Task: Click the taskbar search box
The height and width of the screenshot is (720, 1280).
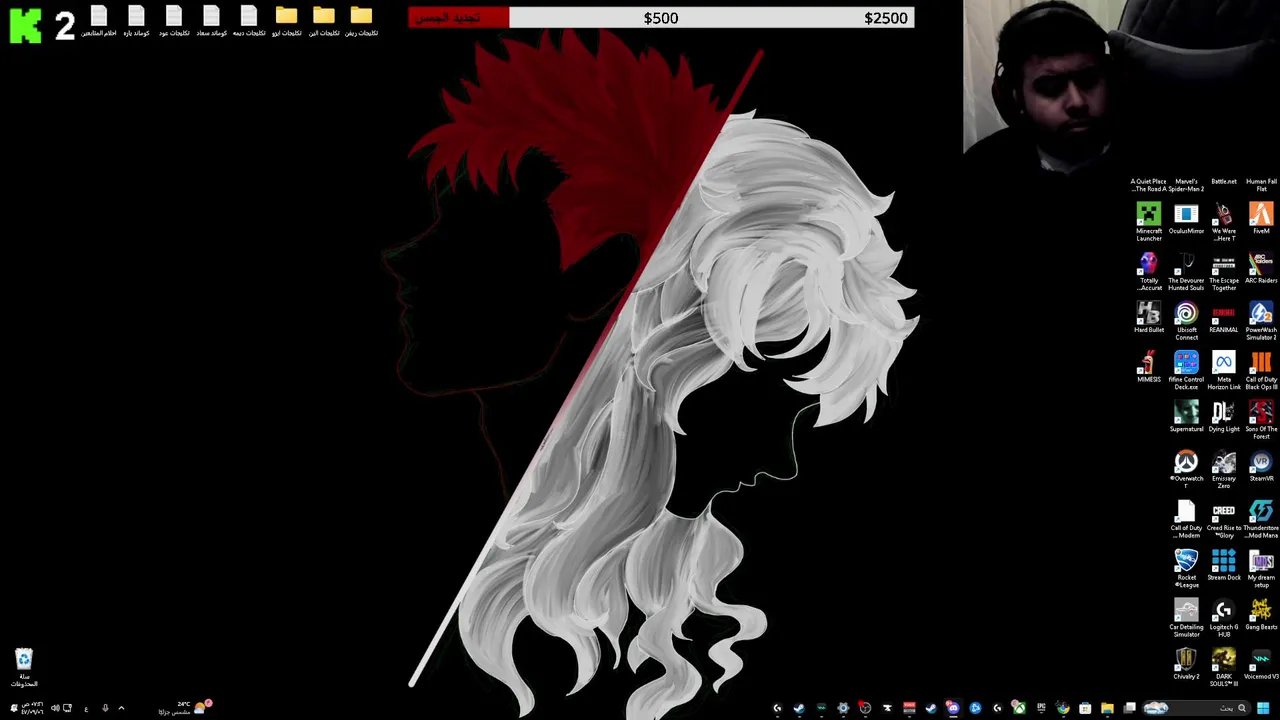Action: (1197, 708)
